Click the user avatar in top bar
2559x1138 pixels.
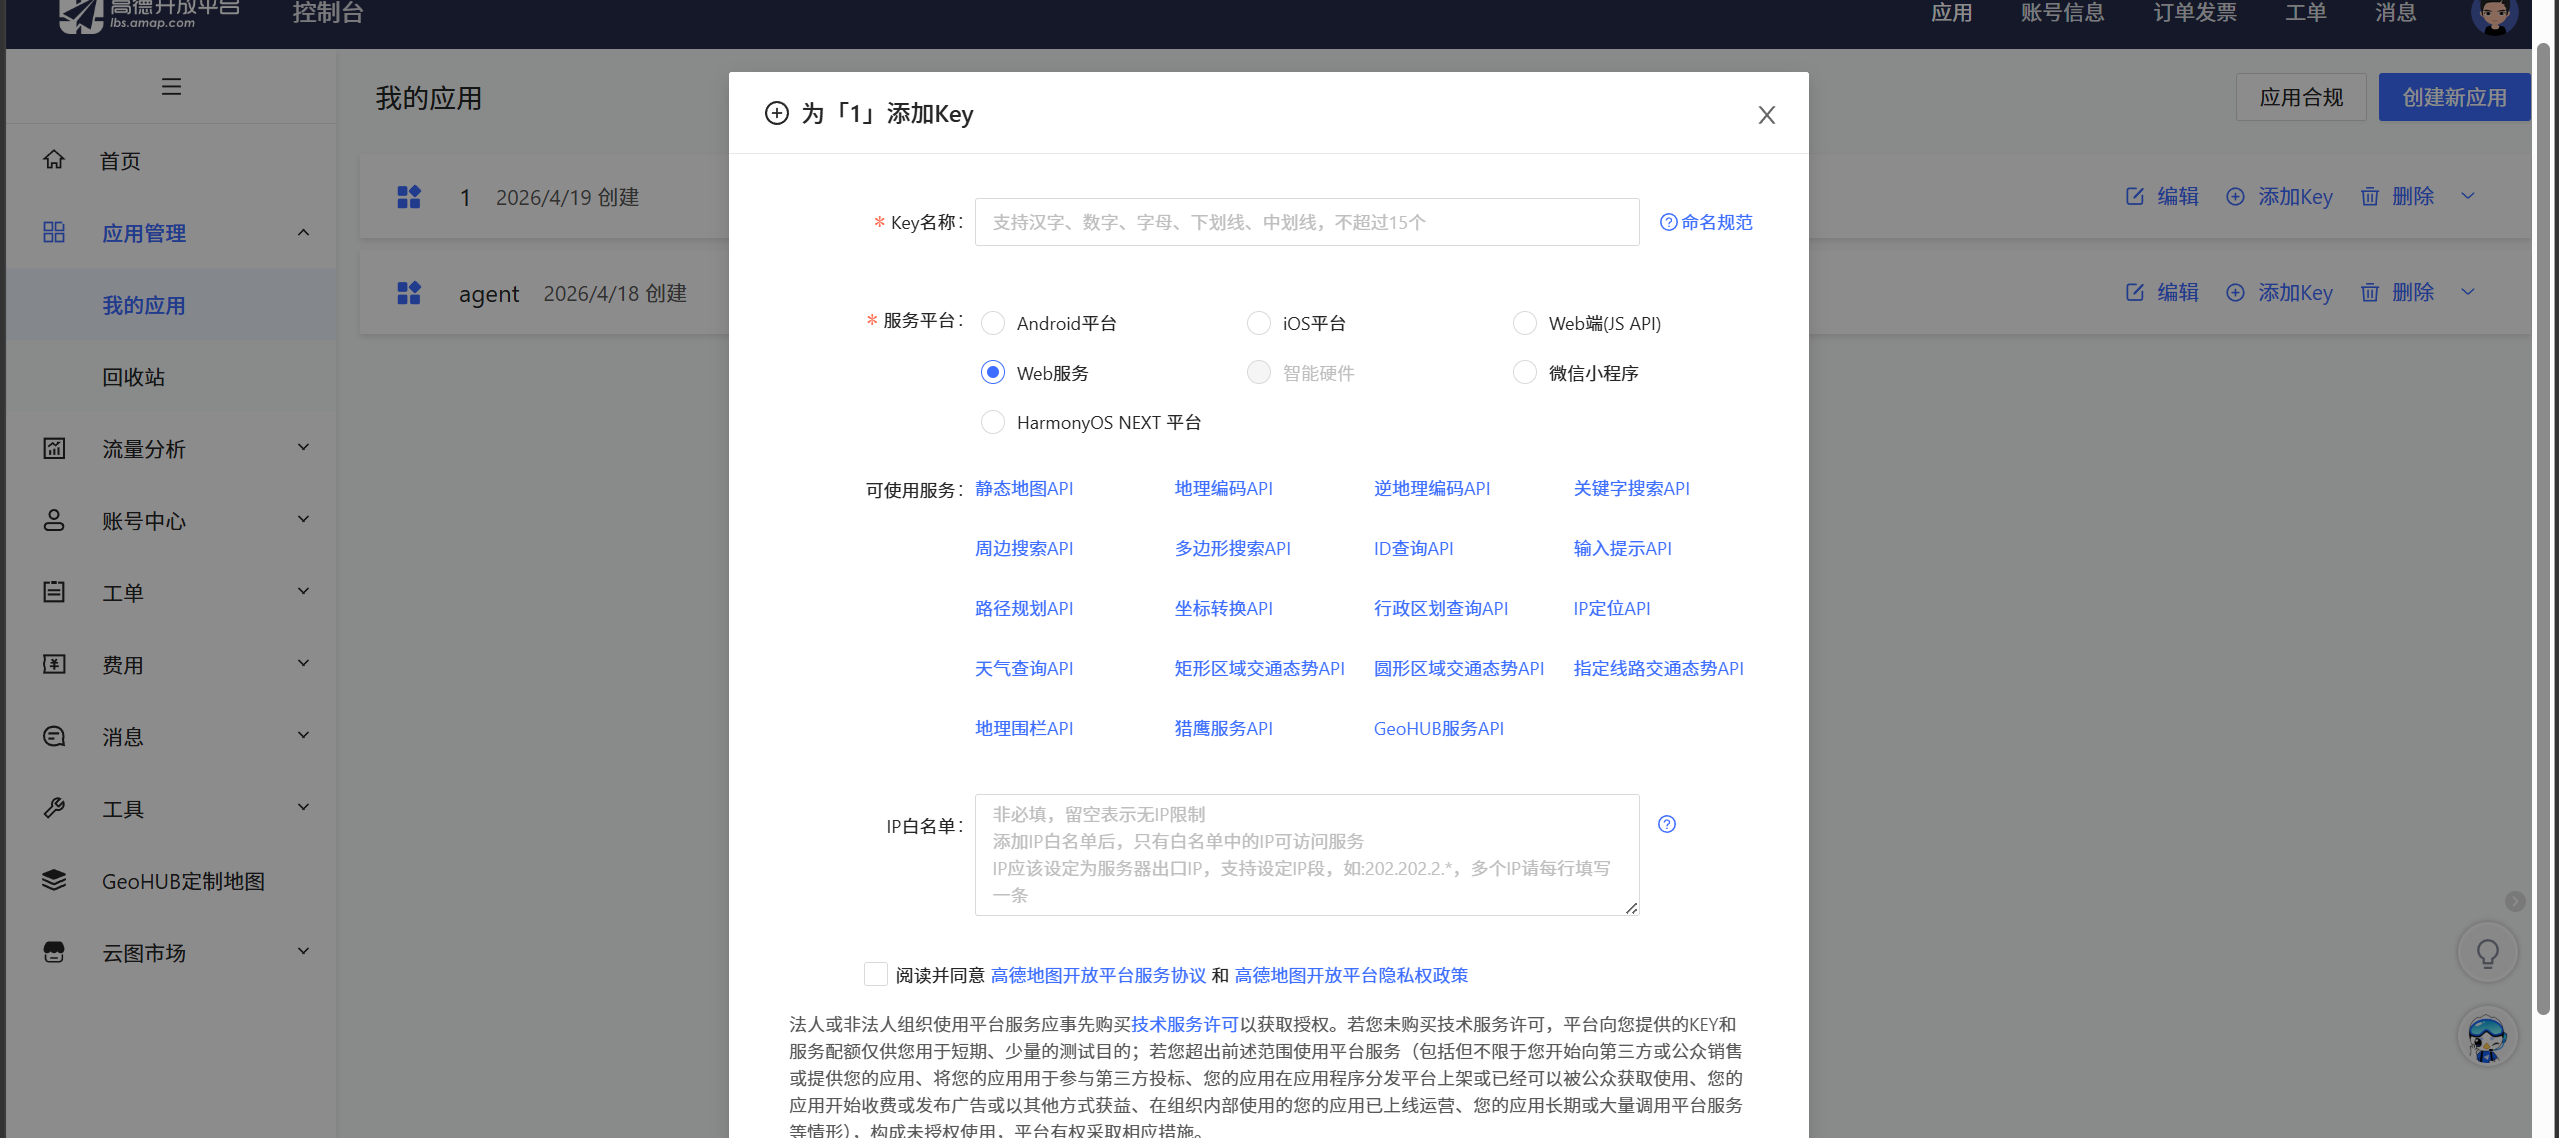click(2493, 14)
